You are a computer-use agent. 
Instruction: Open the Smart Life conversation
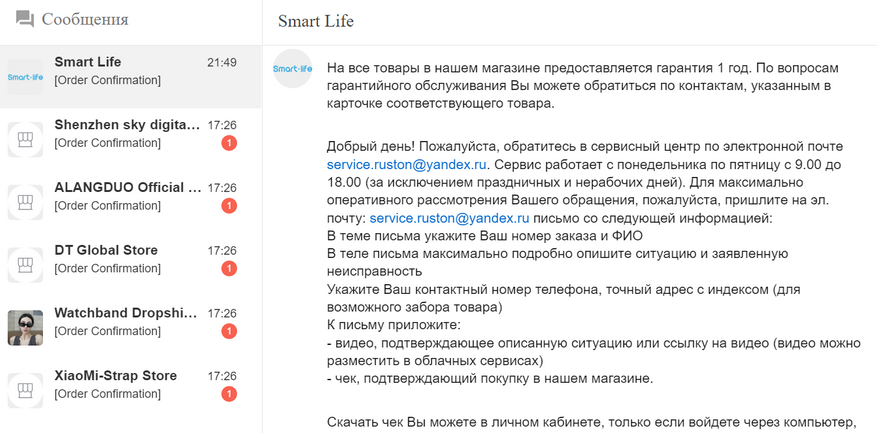tap(131, 77)
